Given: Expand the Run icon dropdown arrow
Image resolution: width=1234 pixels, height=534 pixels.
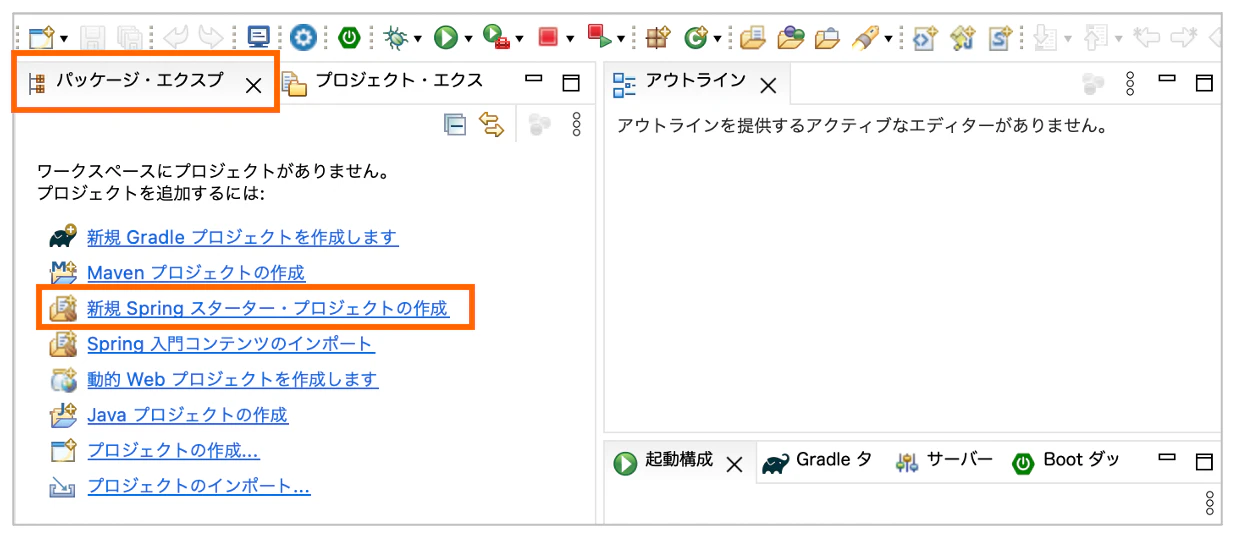Looking at the screenshot, I should pyautogui.click(x=467, y=39).
